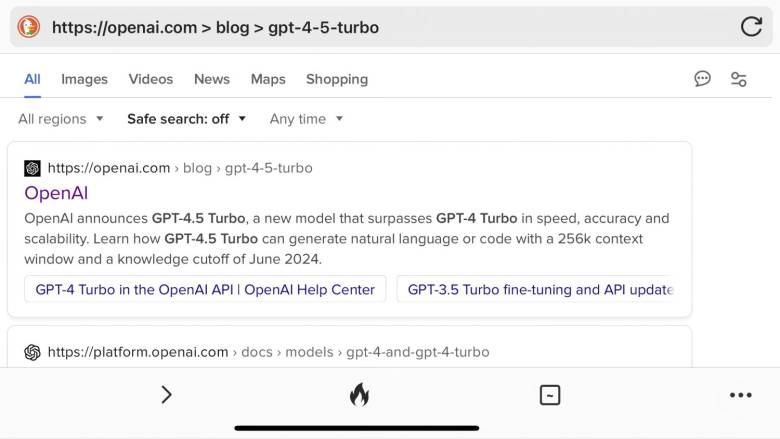
Task: Open the Safe search: off dropdown
Action: 187,119
